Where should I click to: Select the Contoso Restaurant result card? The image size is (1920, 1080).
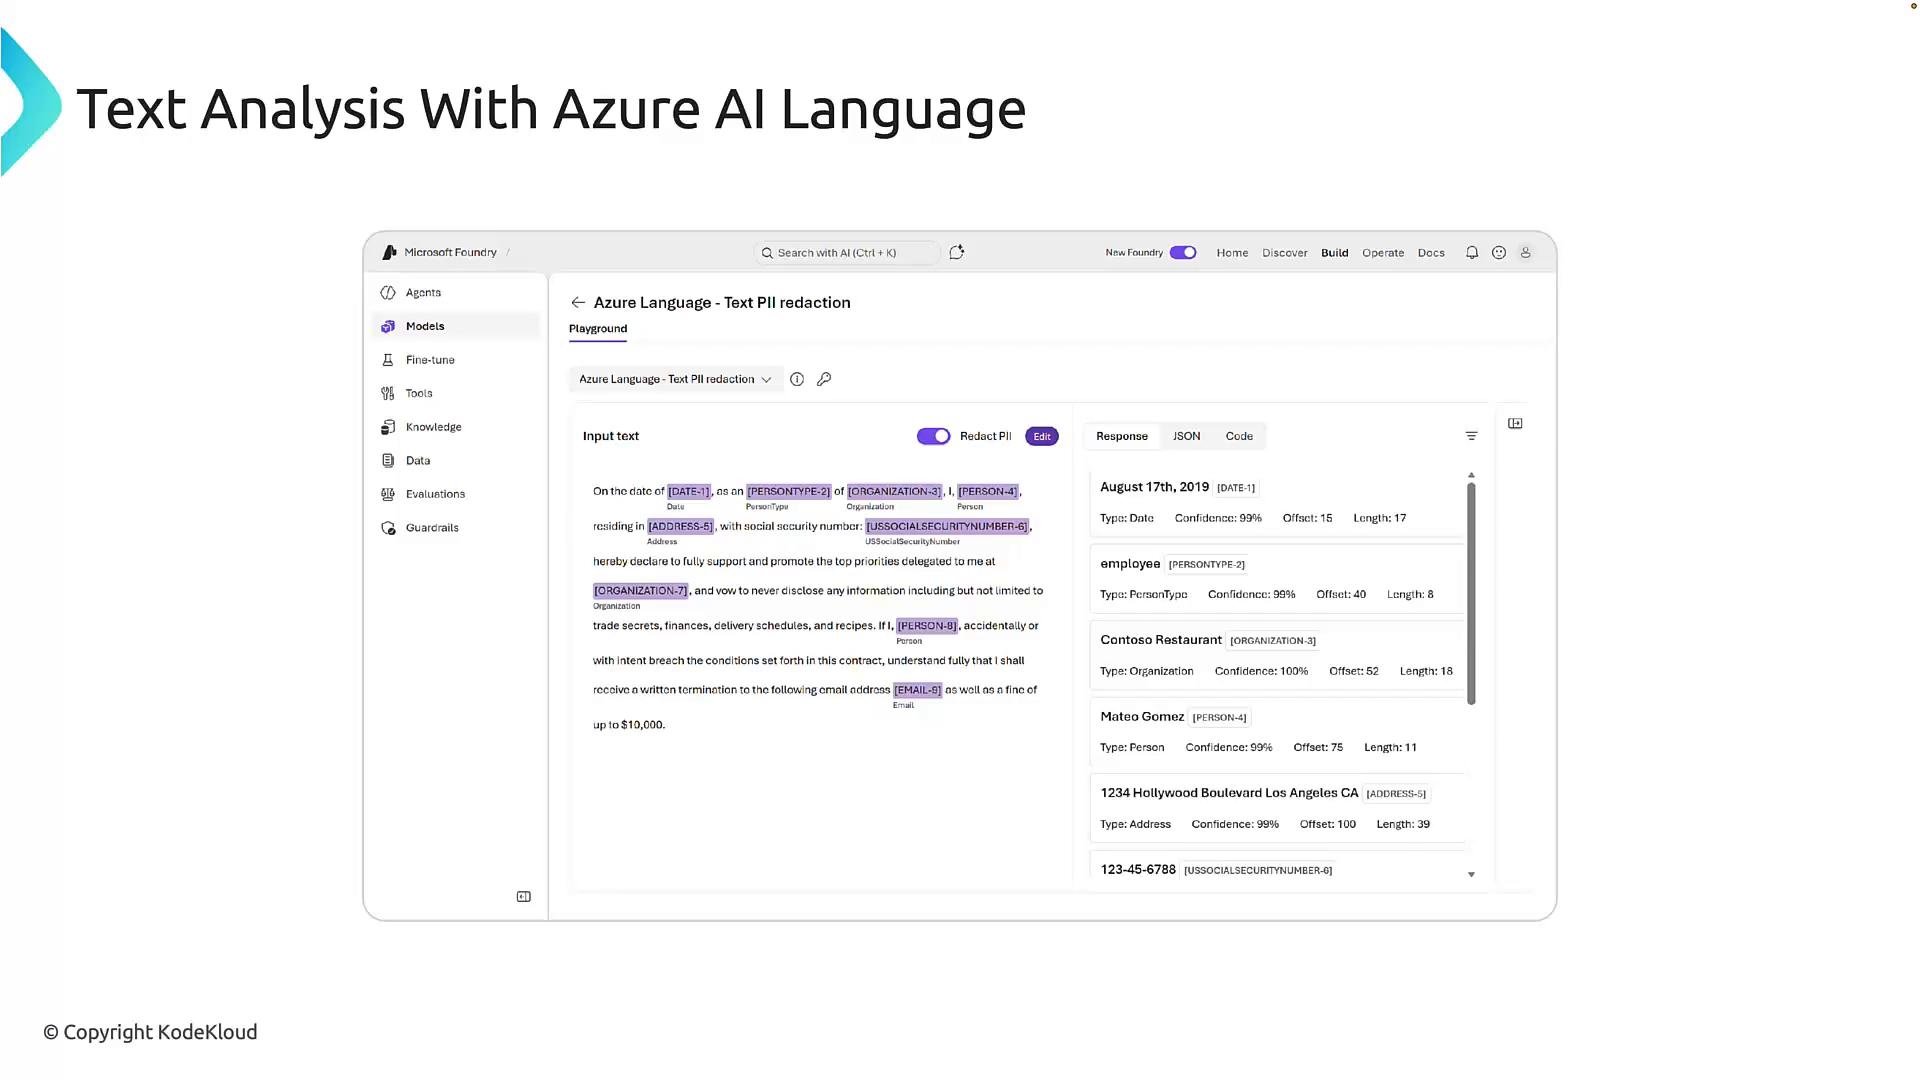[1277, 656]
